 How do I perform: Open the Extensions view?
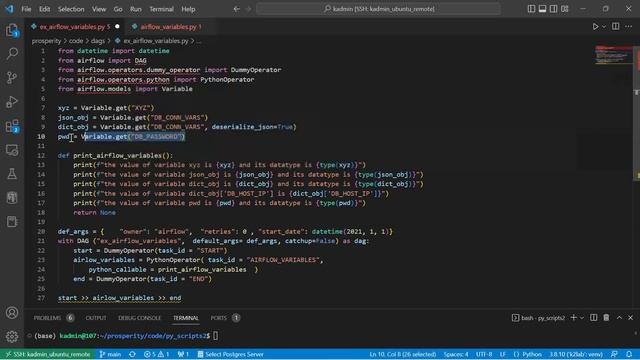point(12,126)
